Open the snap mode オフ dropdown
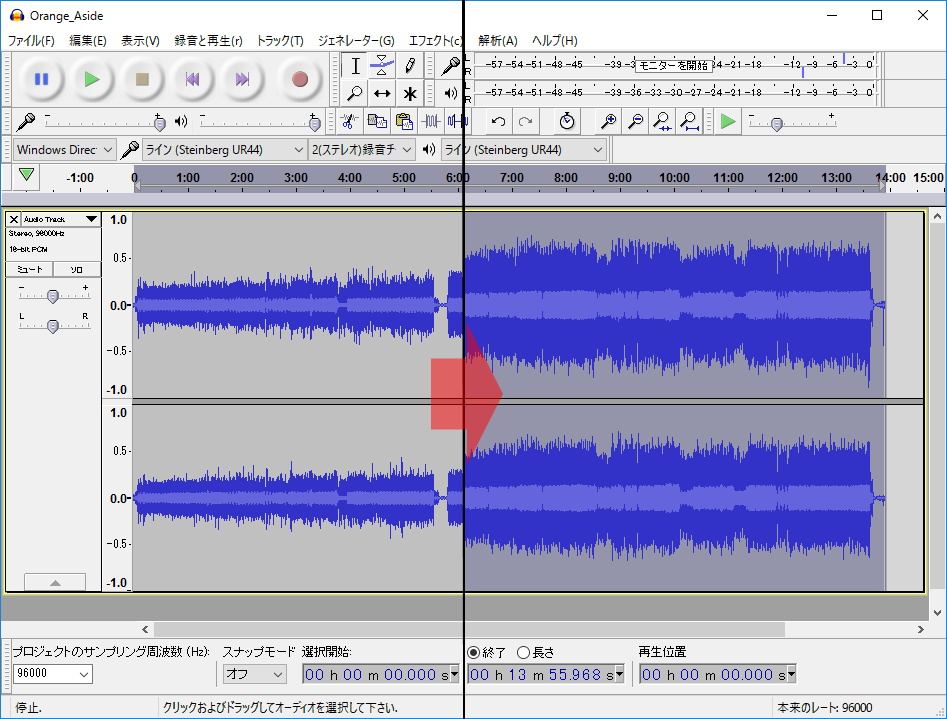This screenshot has width=947, height=719. point(253,673)
